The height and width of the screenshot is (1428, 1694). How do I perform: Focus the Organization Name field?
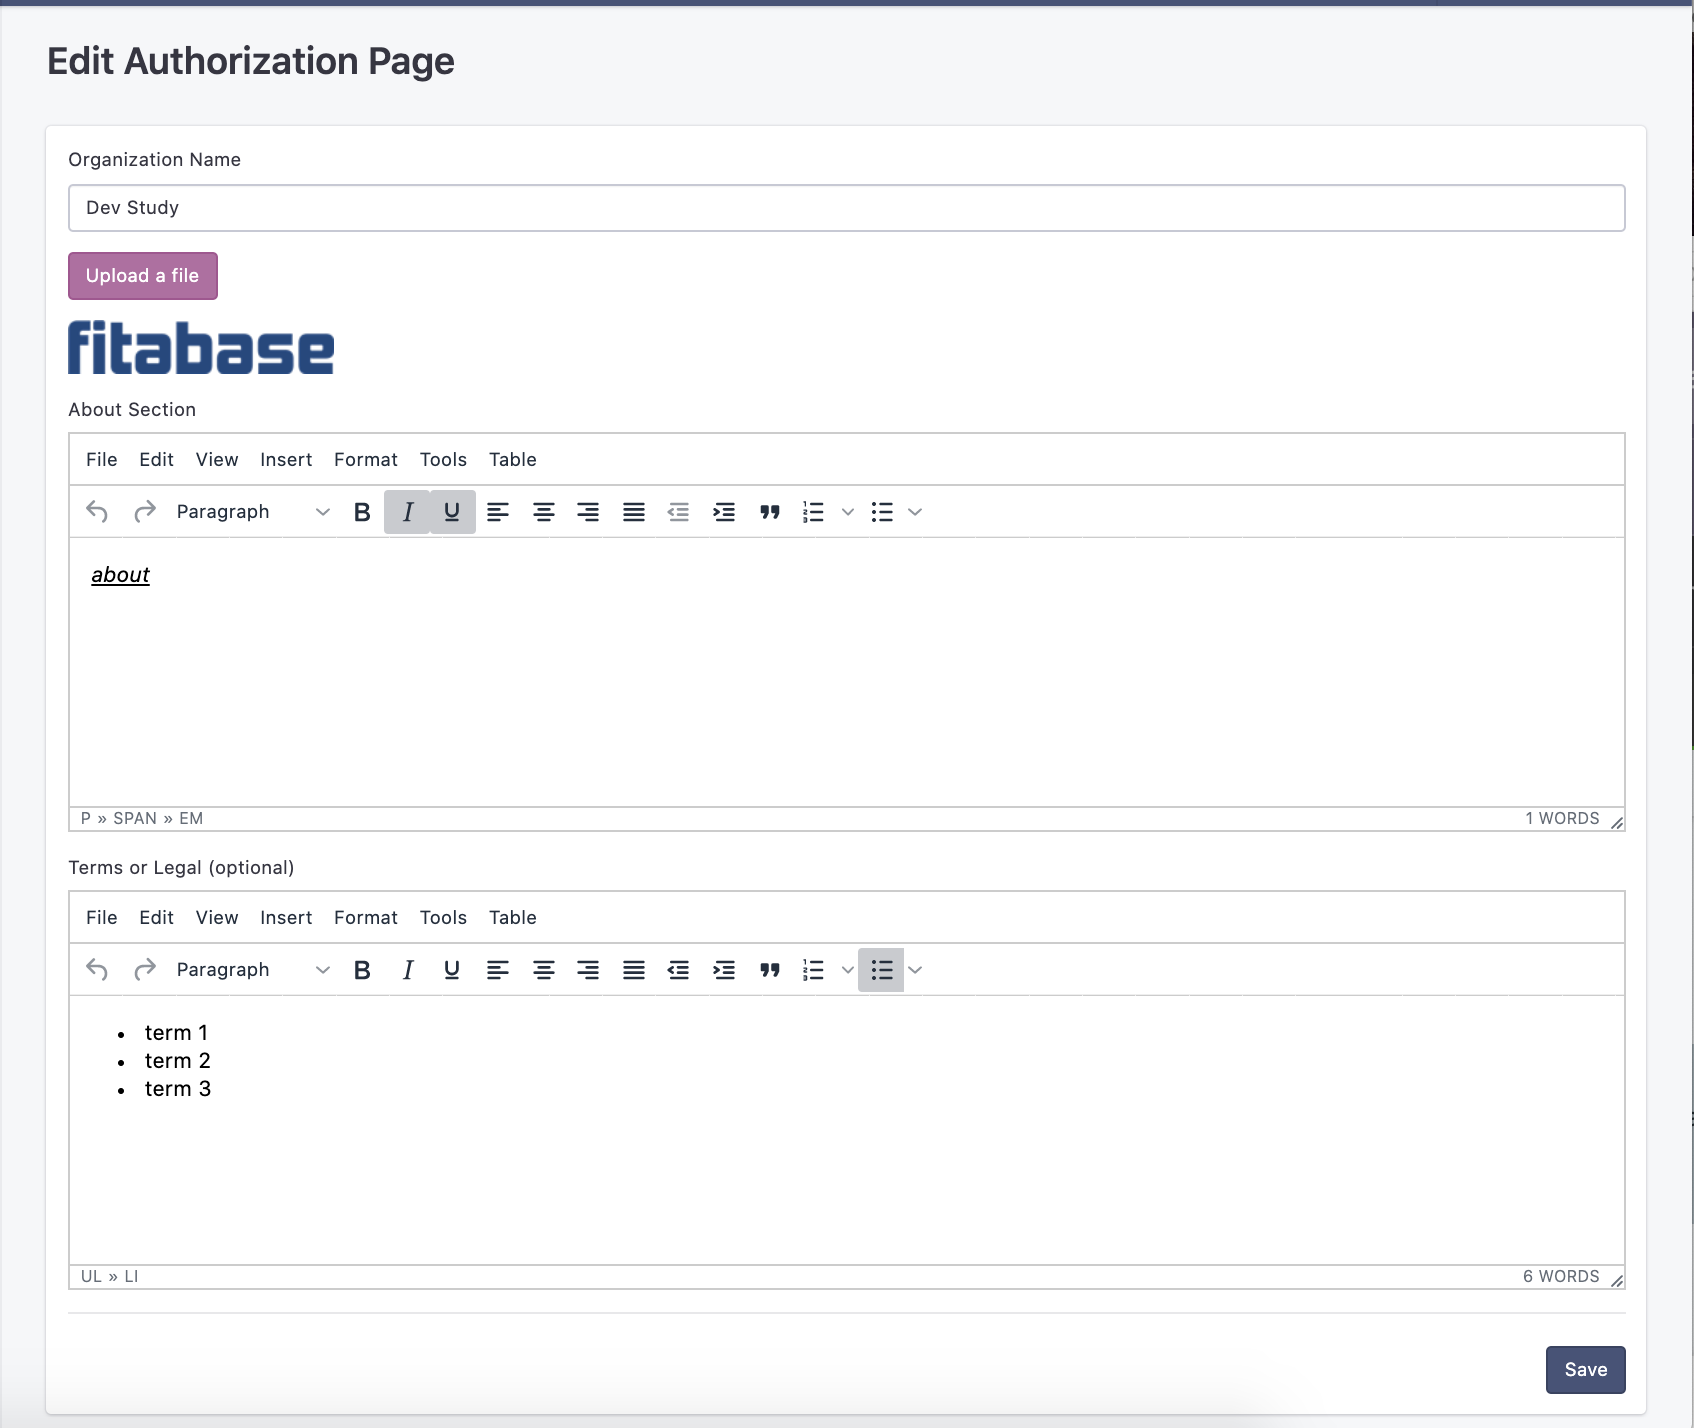coord(846,208)
